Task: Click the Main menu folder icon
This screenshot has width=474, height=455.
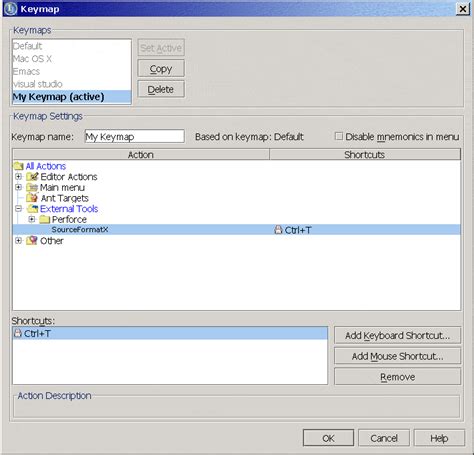Action: click(32, 187)
